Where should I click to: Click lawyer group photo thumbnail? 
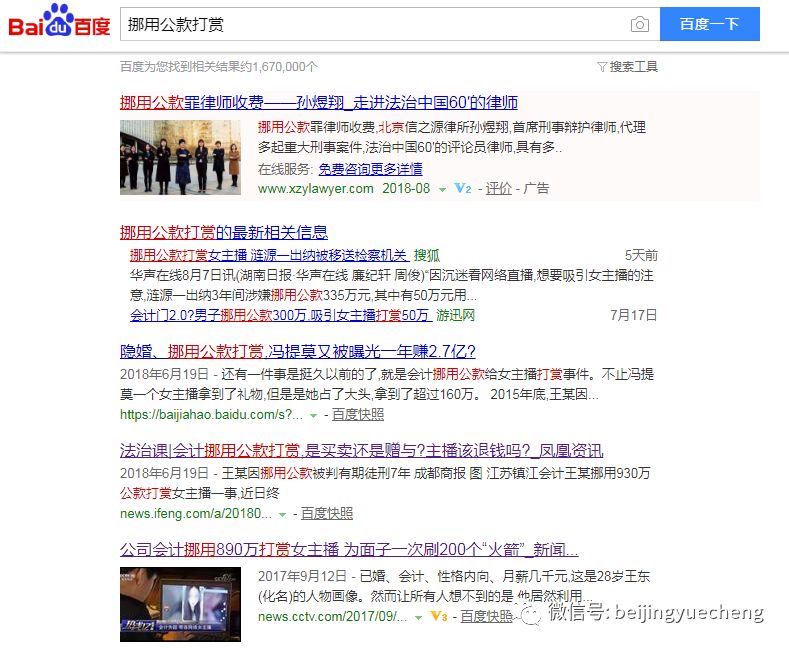click(x=180, y=157)
